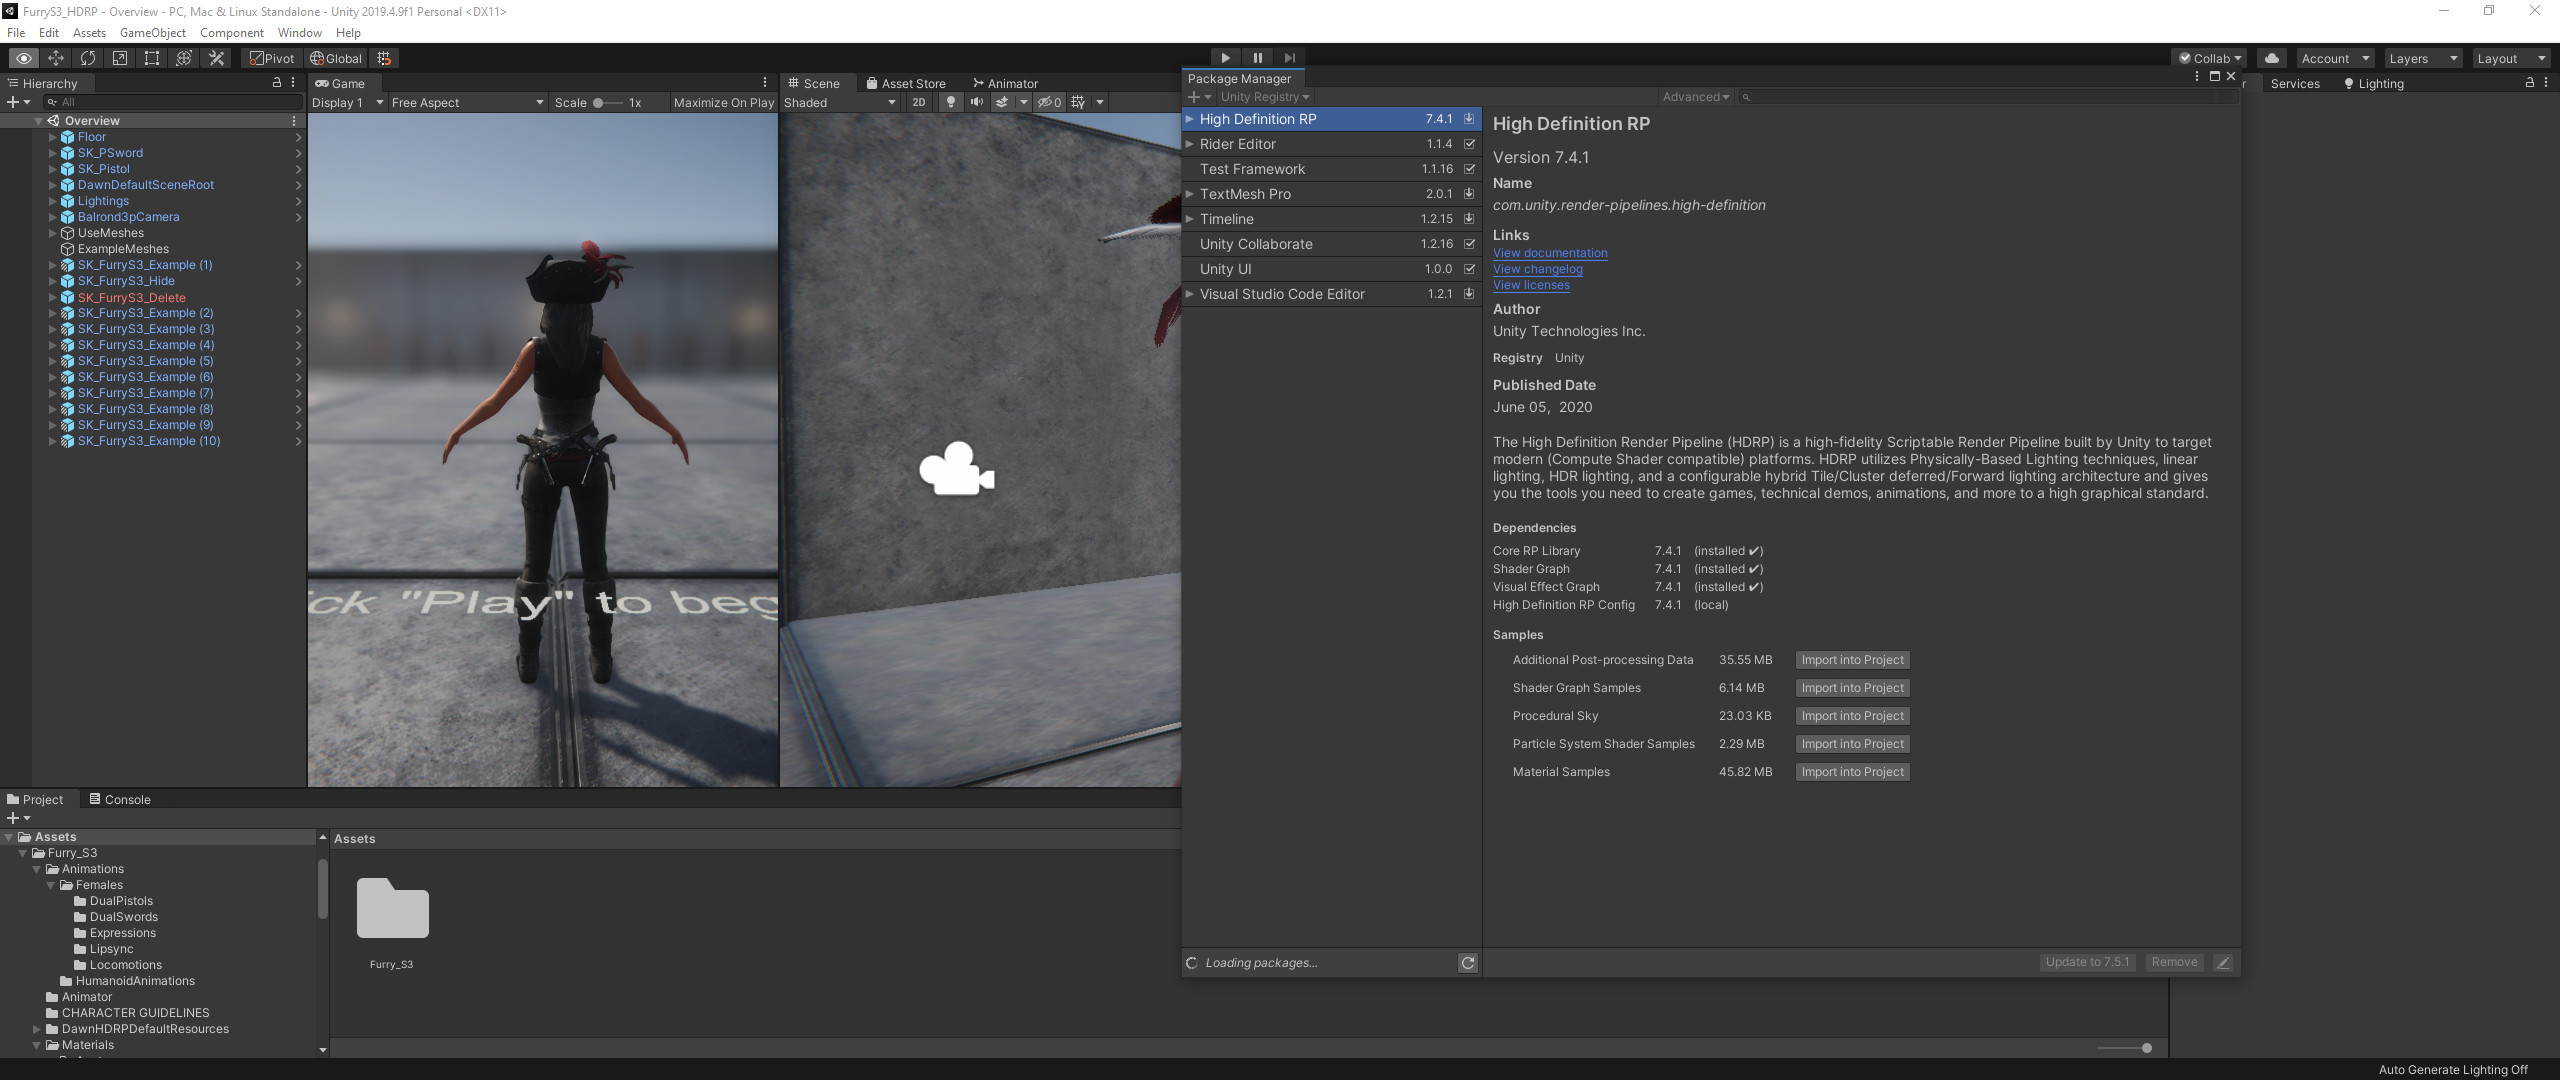The image size is (2560, 1080).
Task: Open Display 1 dropdown
Action: 348,102
